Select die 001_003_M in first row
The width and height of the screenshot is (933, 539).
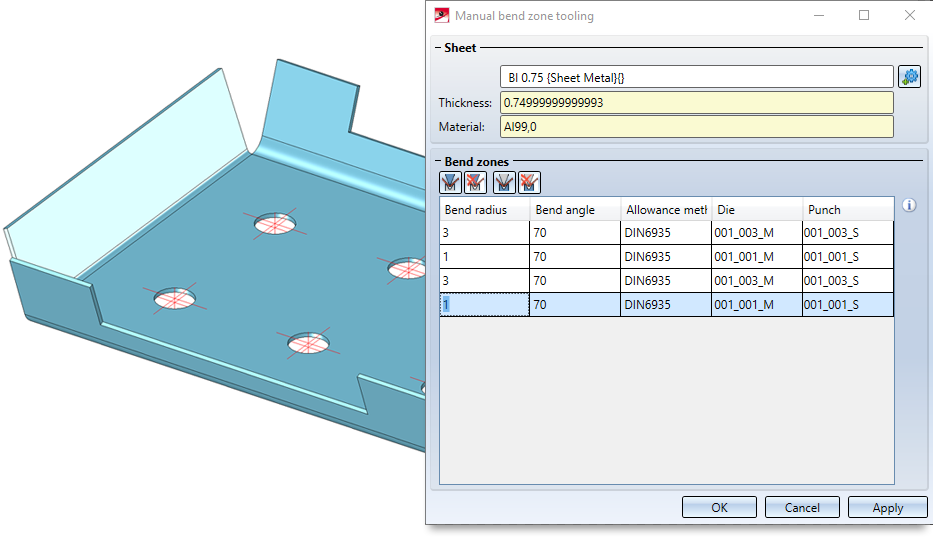coord(757,233)
